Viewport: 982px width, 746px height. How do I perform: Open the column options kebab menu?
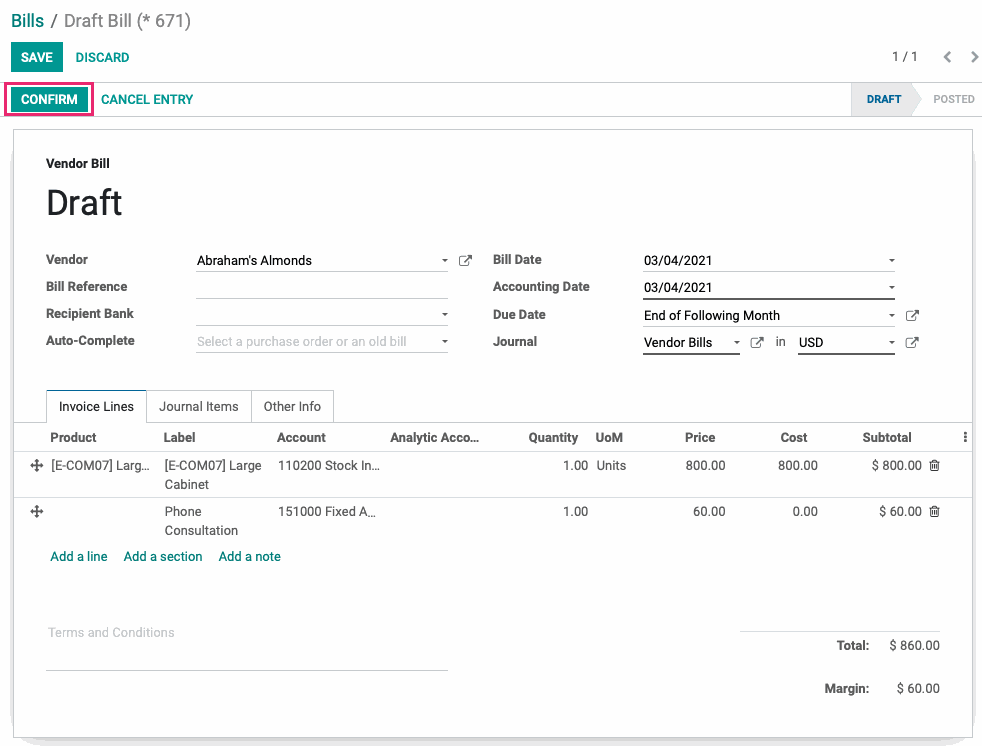click(x=964, y=437)
